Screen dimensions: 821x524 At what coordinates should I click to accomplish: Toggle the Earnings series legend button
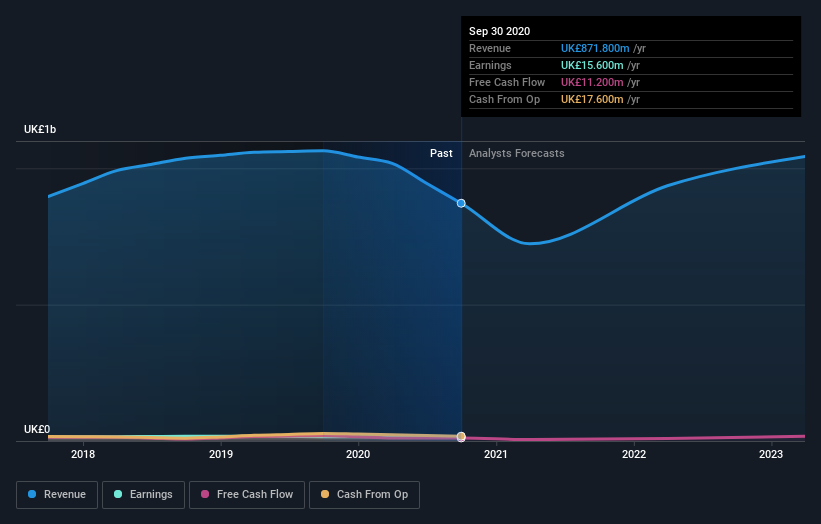coord(143,495)
